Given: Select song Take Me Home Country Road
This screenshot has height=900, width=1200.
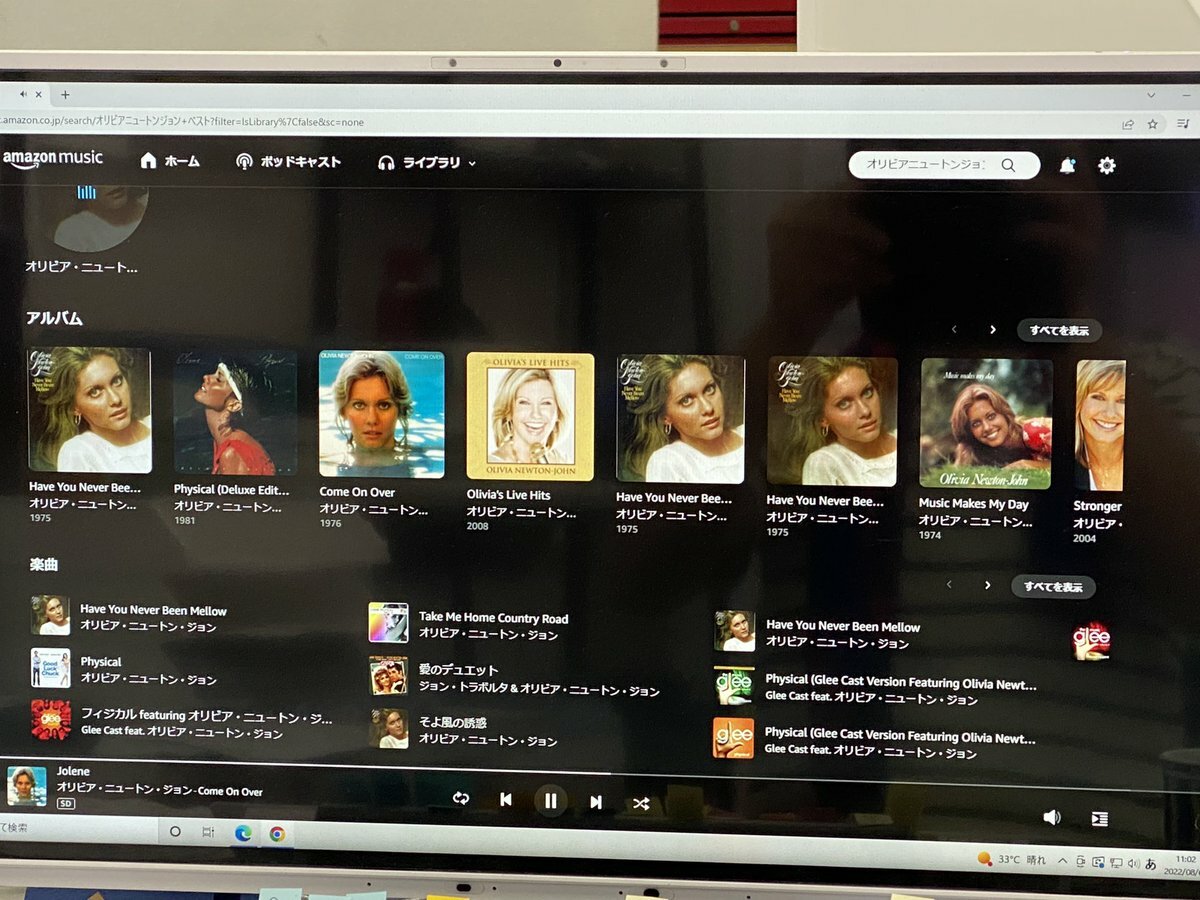Looking at the screenshot, I should point(493,618).
